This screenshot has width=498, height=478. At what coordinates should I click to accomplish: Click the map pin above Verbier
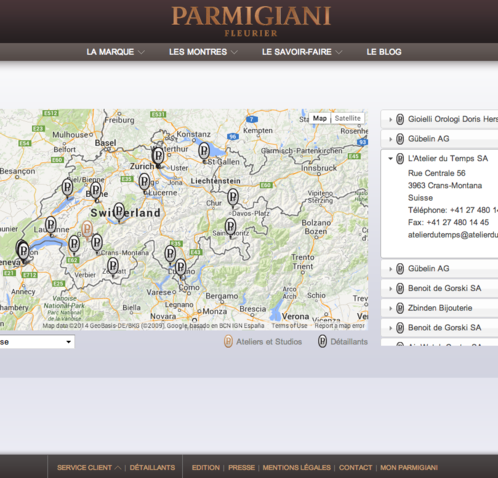[x=74, y=245]
